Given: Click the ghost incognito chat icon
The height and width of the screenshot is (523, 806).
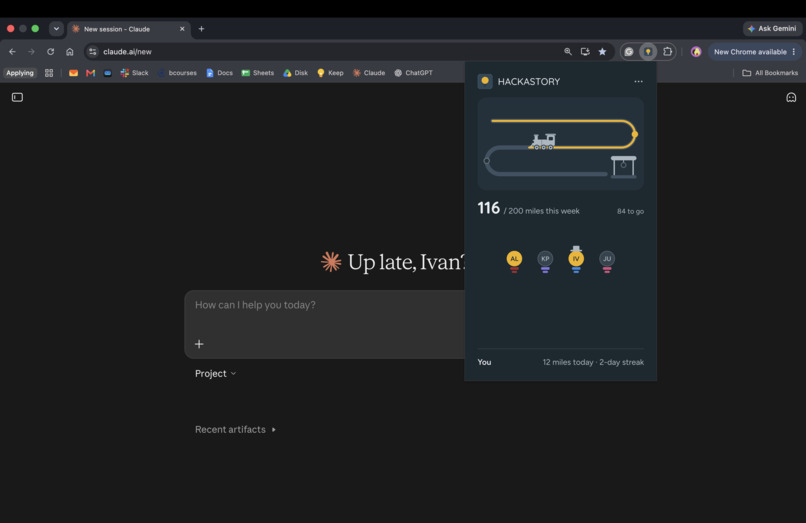Looking at the screenshot, I should 791,97.
